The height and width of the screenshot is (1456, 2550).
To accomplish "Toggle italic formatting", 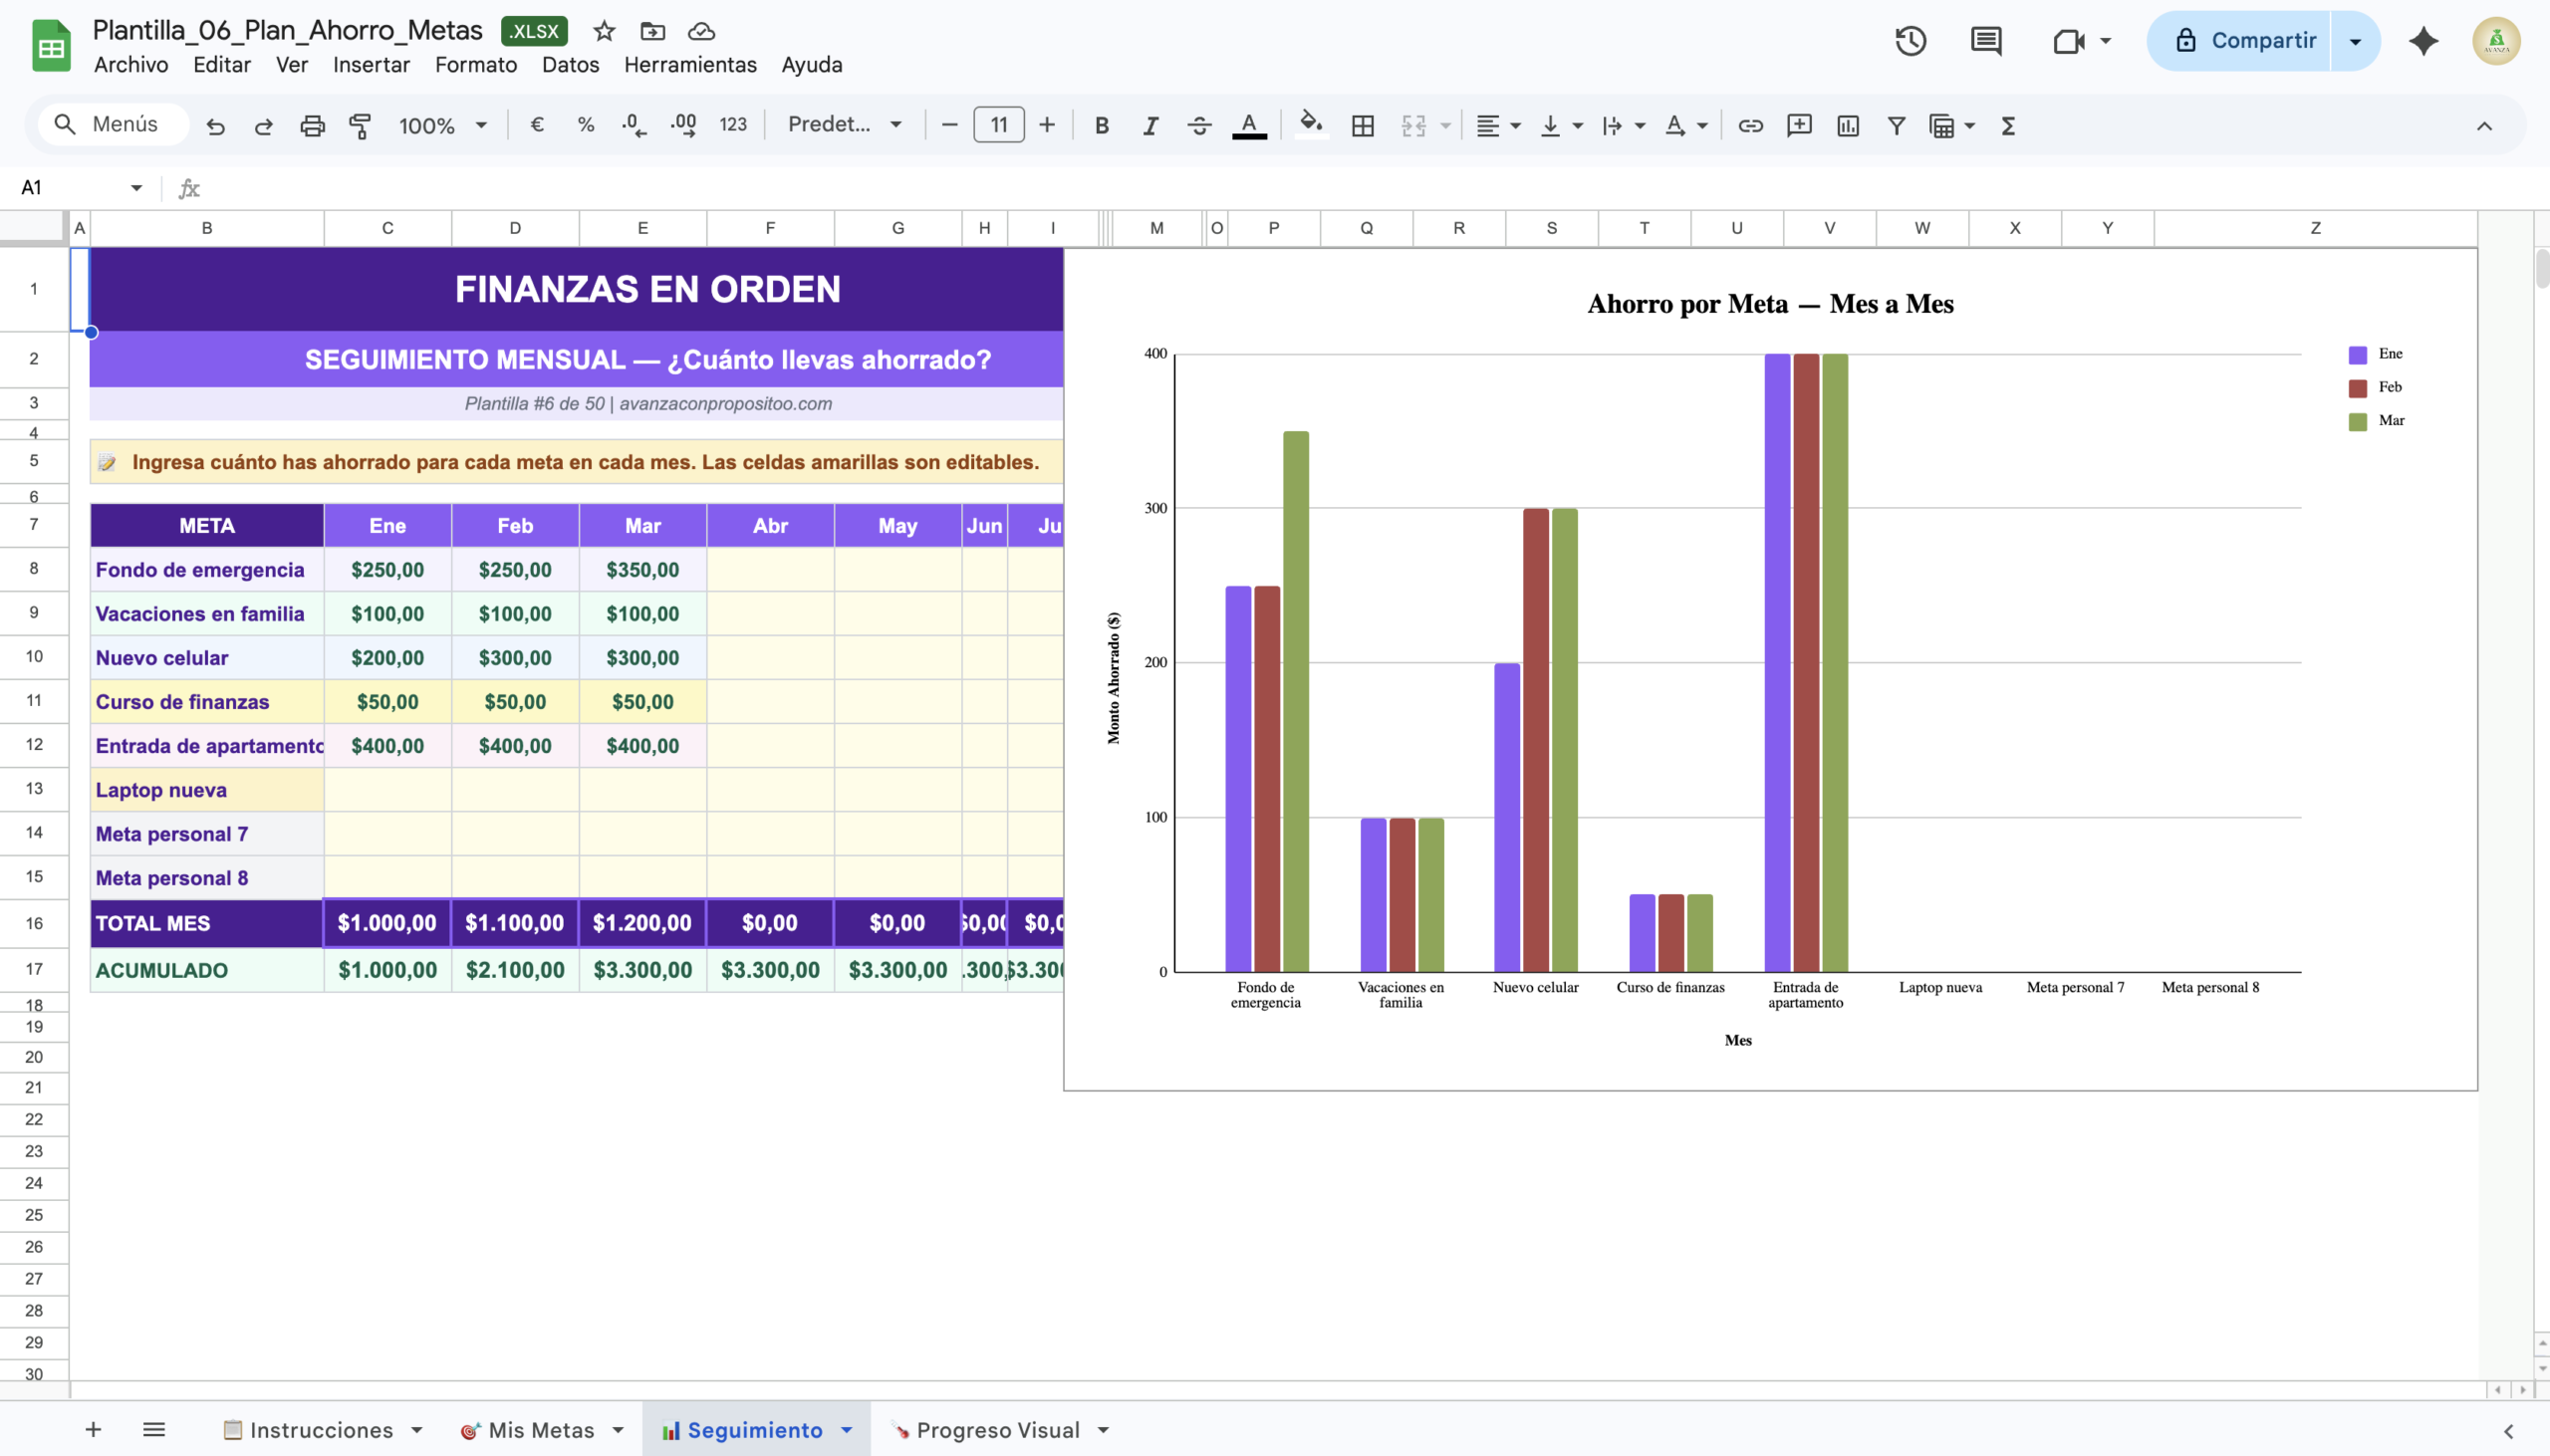I will click(1150, 125).
